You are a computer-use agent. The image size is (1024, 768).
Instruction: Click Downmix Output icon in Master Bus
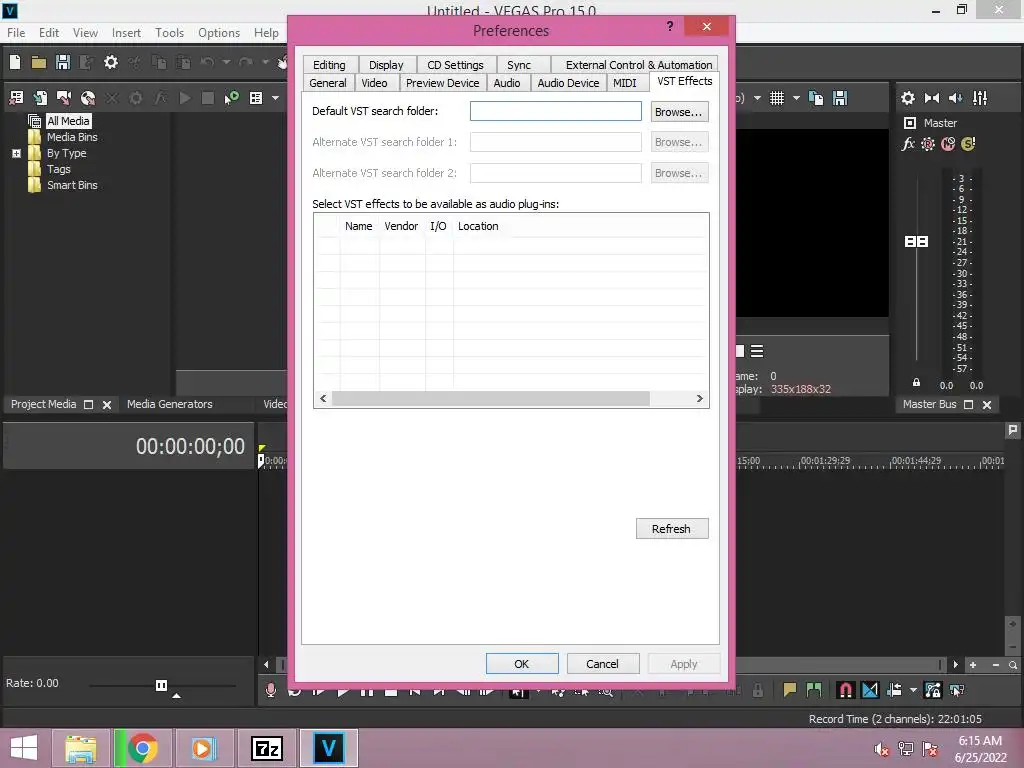pos(932,98)
